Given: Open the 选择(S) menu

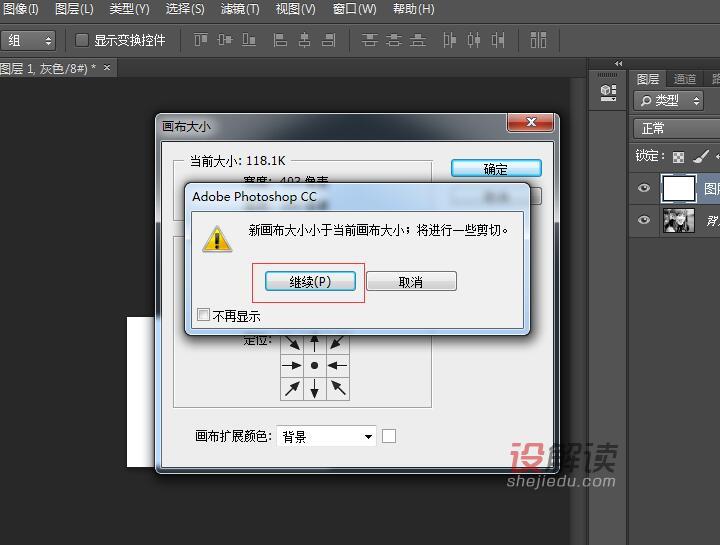Looking at the screenshot, I should (x=185, y=9).
